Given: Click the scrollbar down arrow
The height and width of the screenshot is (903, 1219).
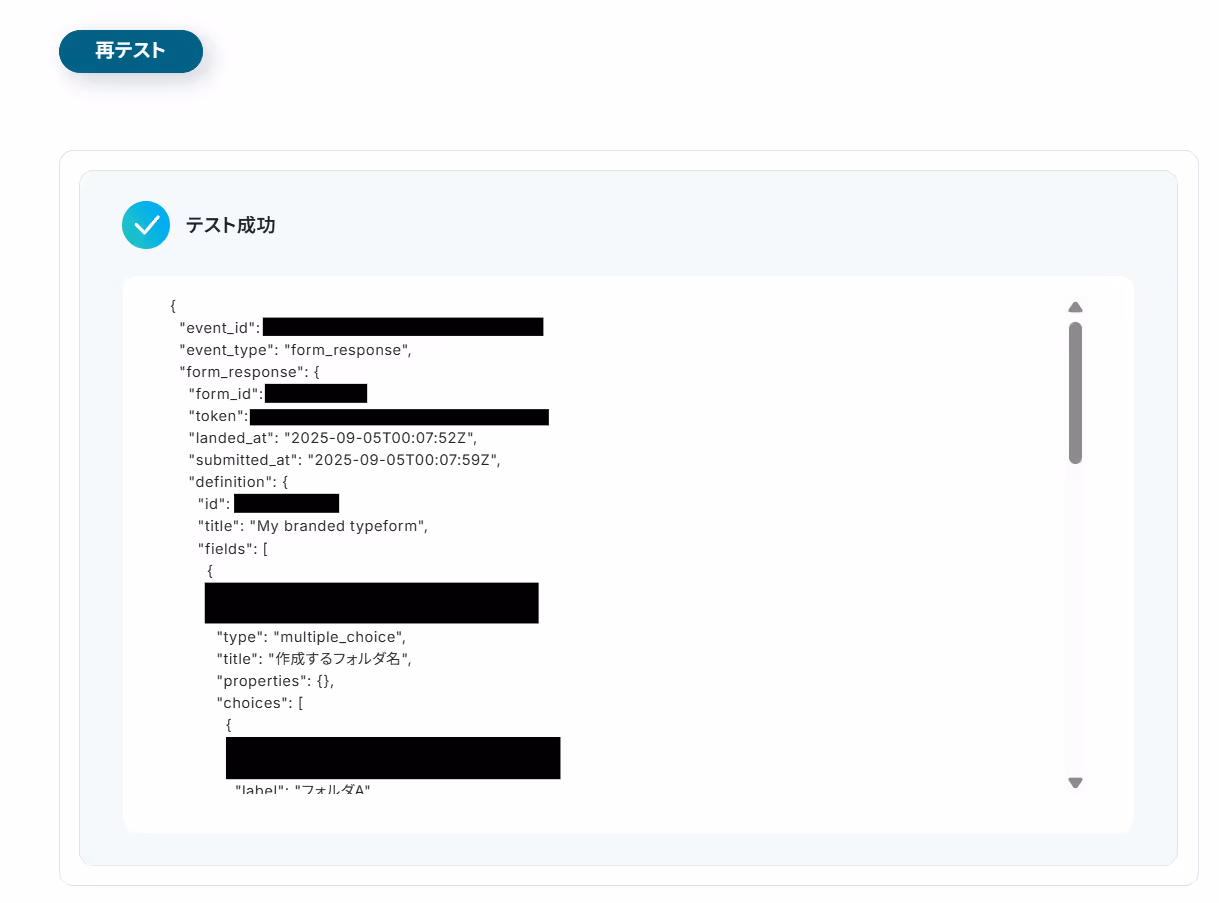Looking at the screenshot, I should (1075, 783).
